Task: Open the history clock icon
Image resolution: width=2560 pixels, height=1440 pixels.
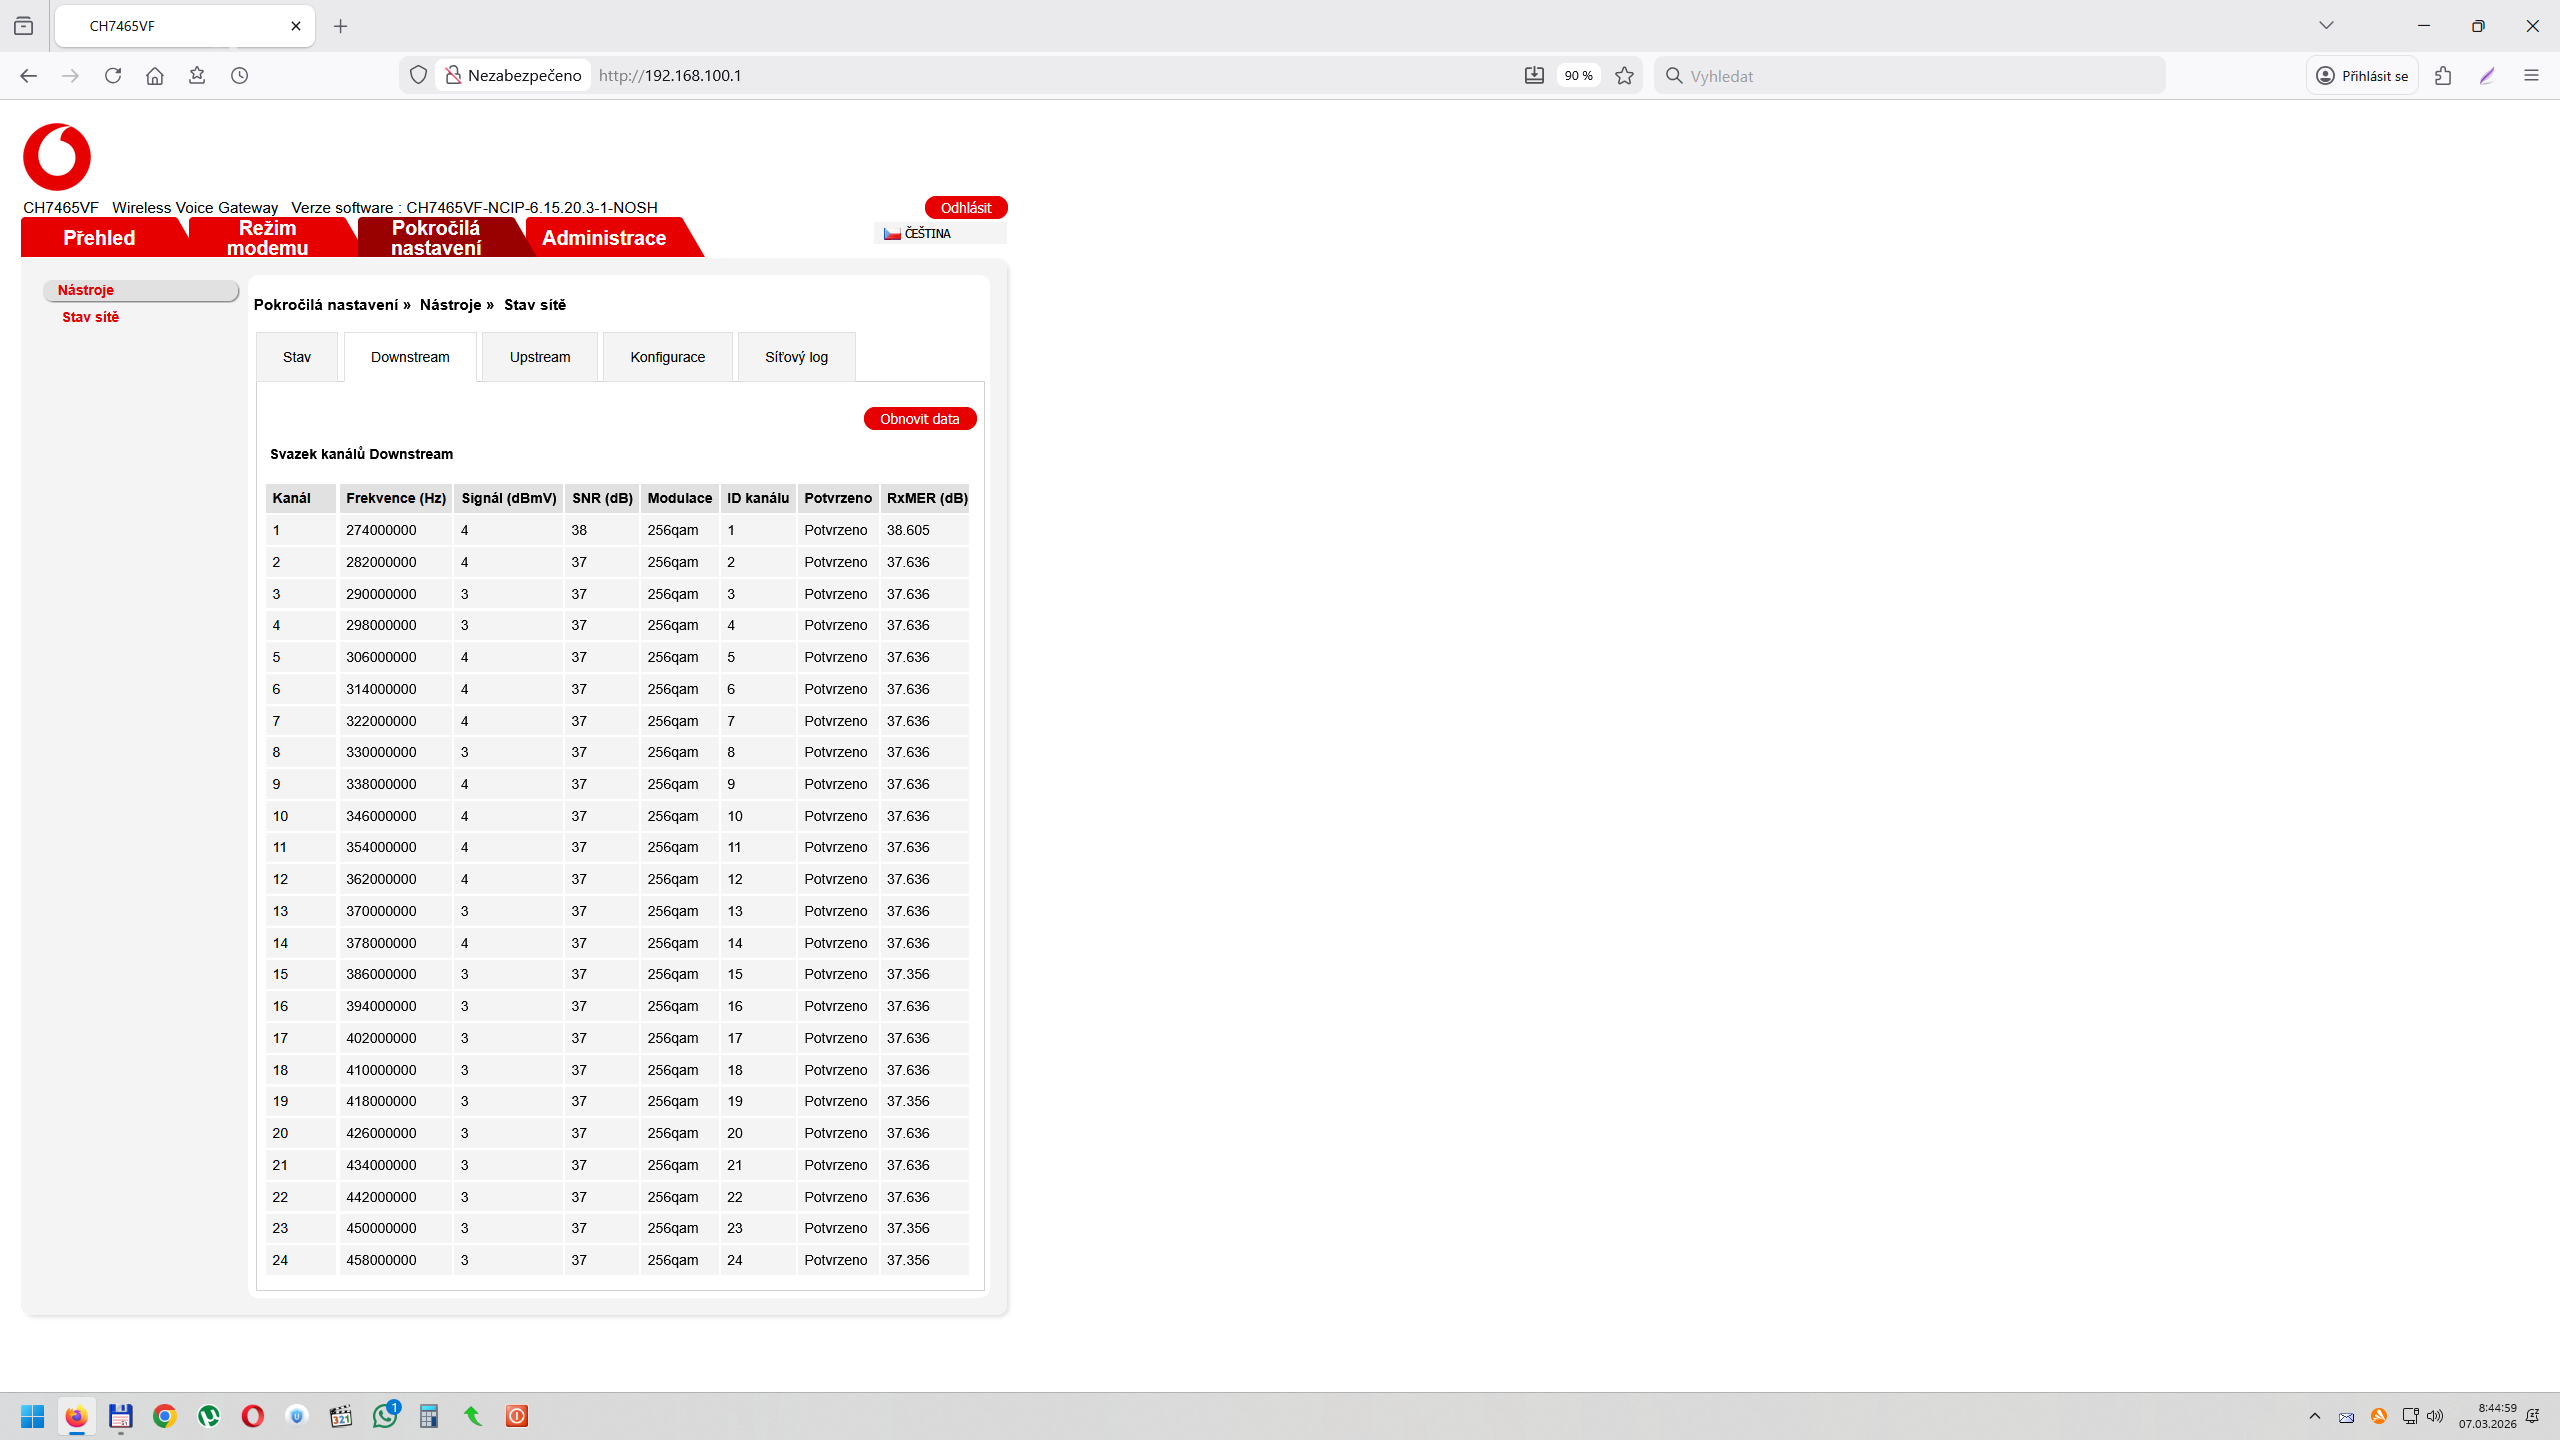Action: (x=239, y=75)
